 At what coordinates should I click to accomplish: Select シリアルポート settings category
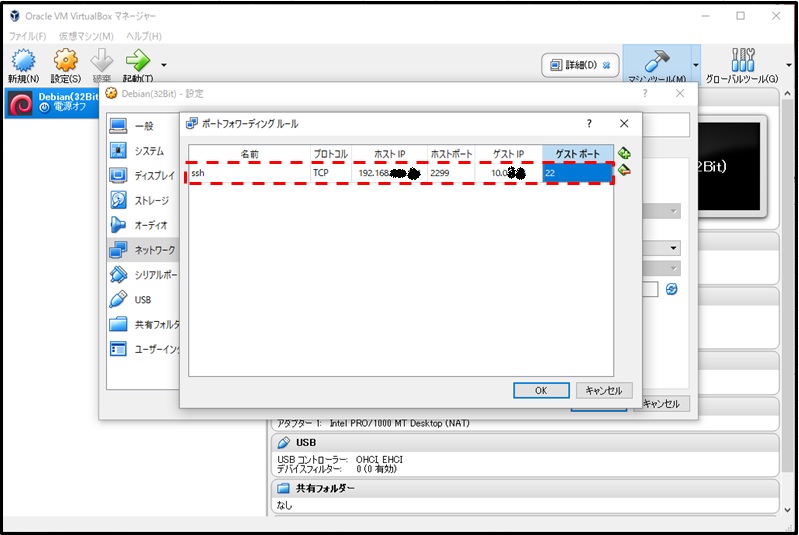[143, 275]
